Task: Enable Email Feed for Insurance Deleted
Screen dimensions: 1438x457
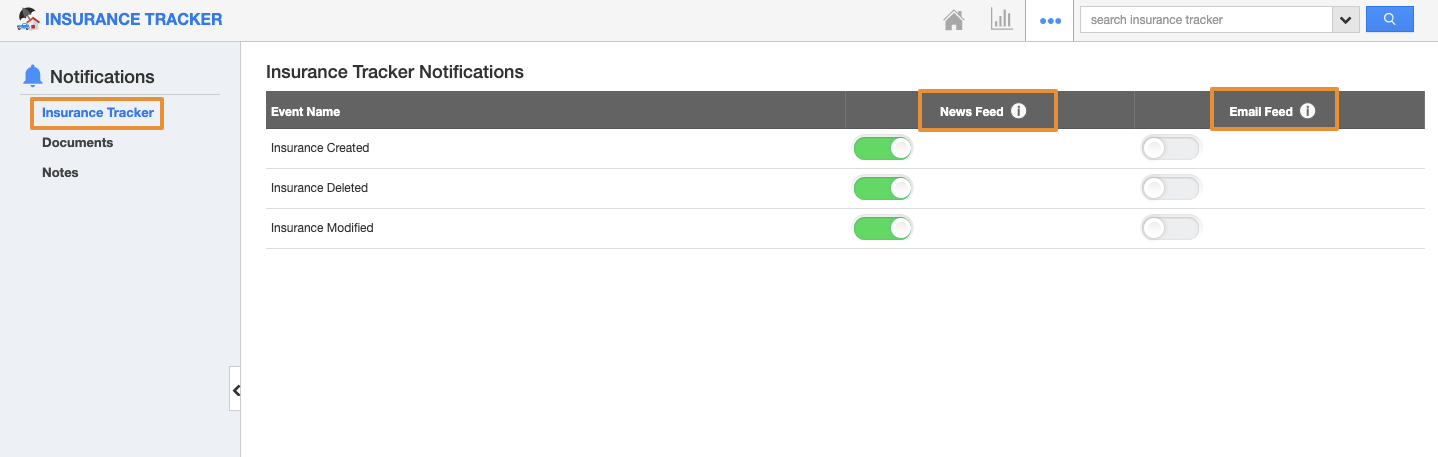Action: click(x=1171, y=188)
